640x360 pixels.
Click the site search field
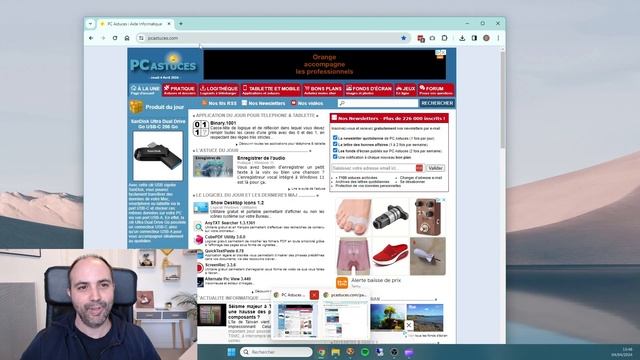(x=378, y=103)
